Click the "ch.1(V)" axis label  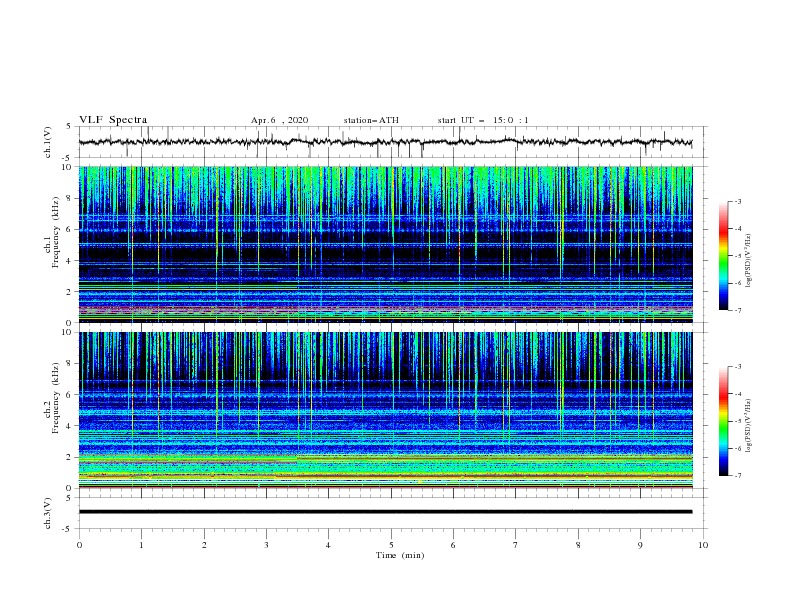[x=48, y=142]
